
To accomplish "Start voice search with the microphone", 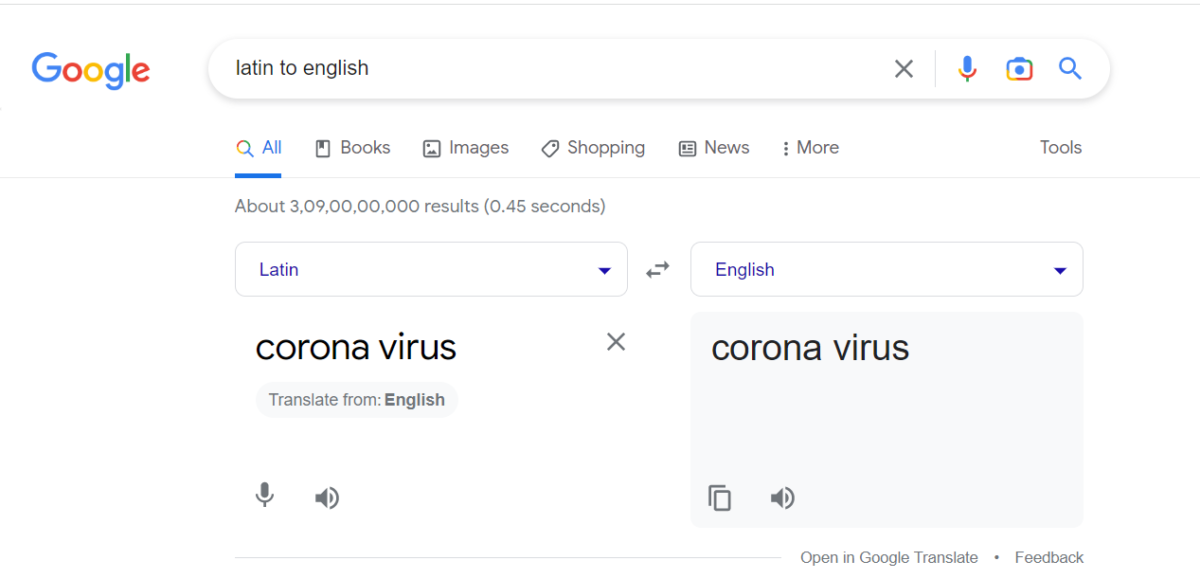I will tap(967, 69).
